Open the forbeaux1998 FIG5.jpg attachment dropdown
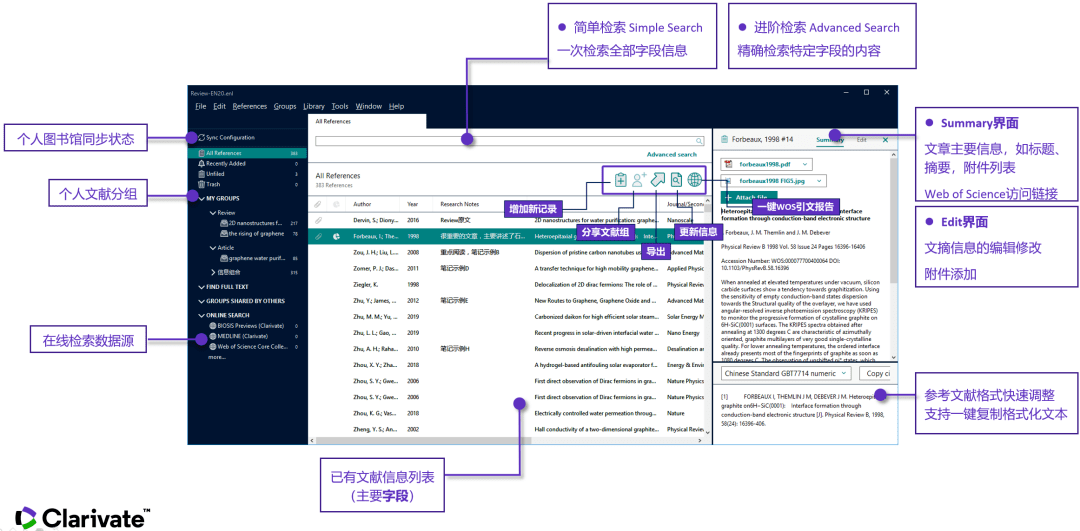 click(x=820, y=180)
